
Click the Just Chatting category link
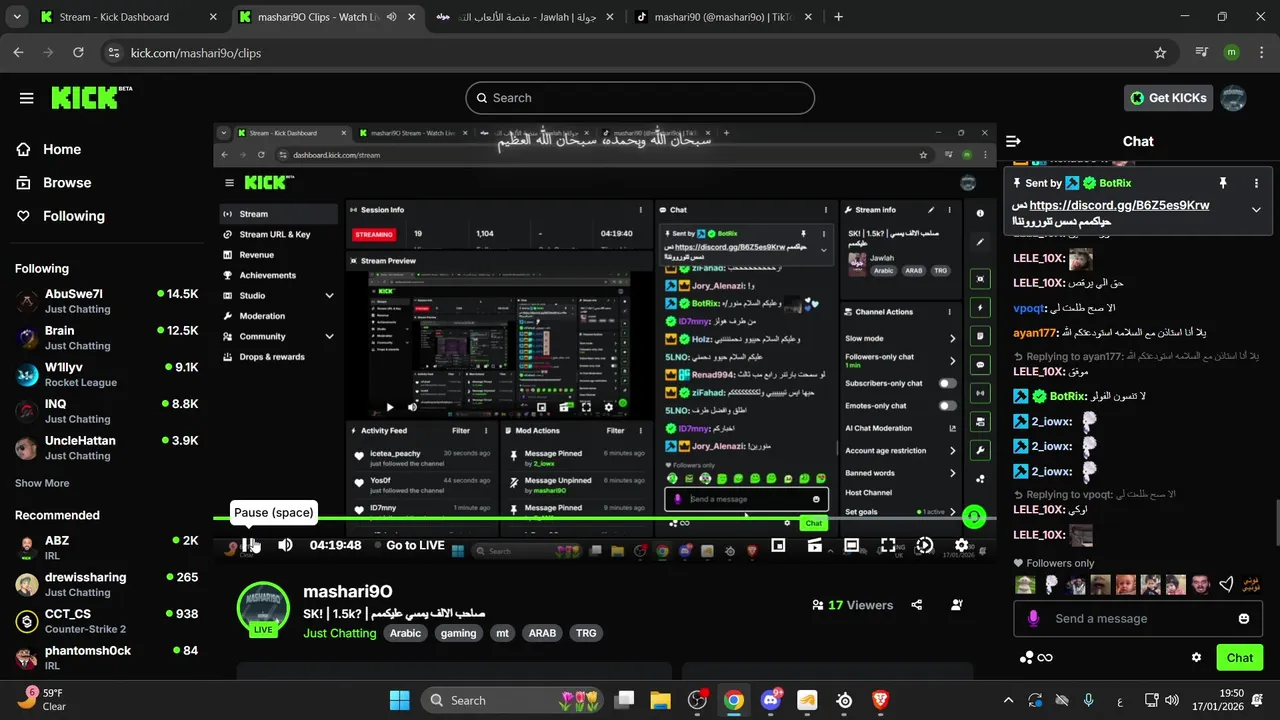coord(339,633)
